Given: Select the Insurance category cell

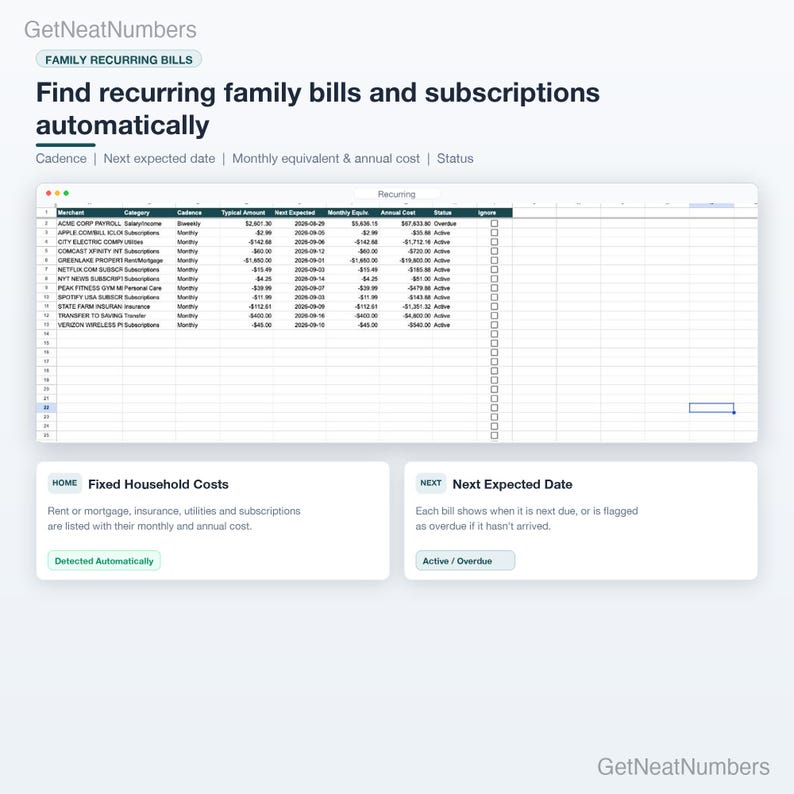Looking at the screenshot, I should 149,306.
